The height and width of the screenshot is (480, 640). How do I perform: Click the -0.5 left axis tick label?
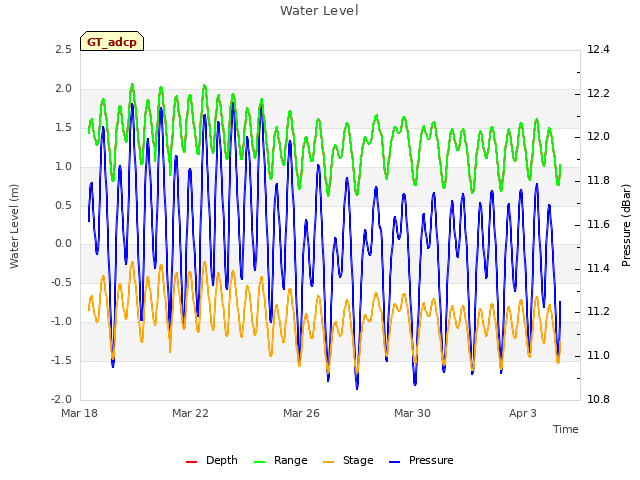[61, 283]
